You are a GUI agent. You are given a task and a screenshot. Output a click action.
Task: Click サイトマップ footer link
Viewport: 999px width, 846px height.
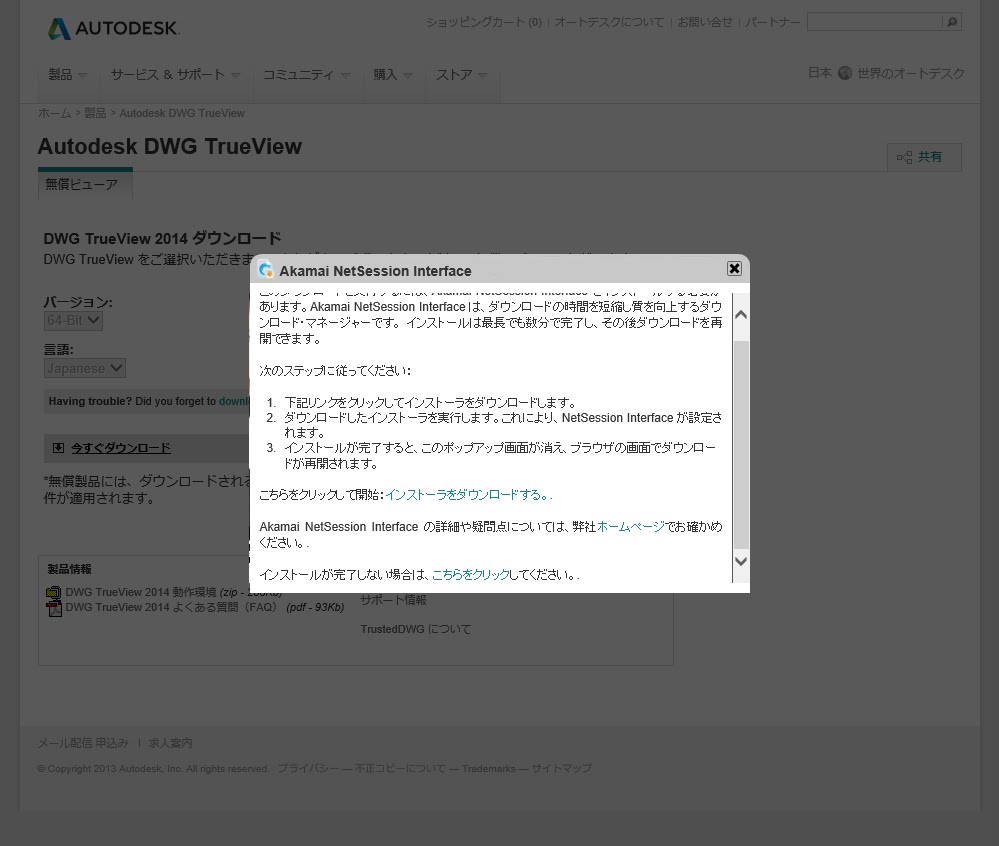(x=561, y=769)
